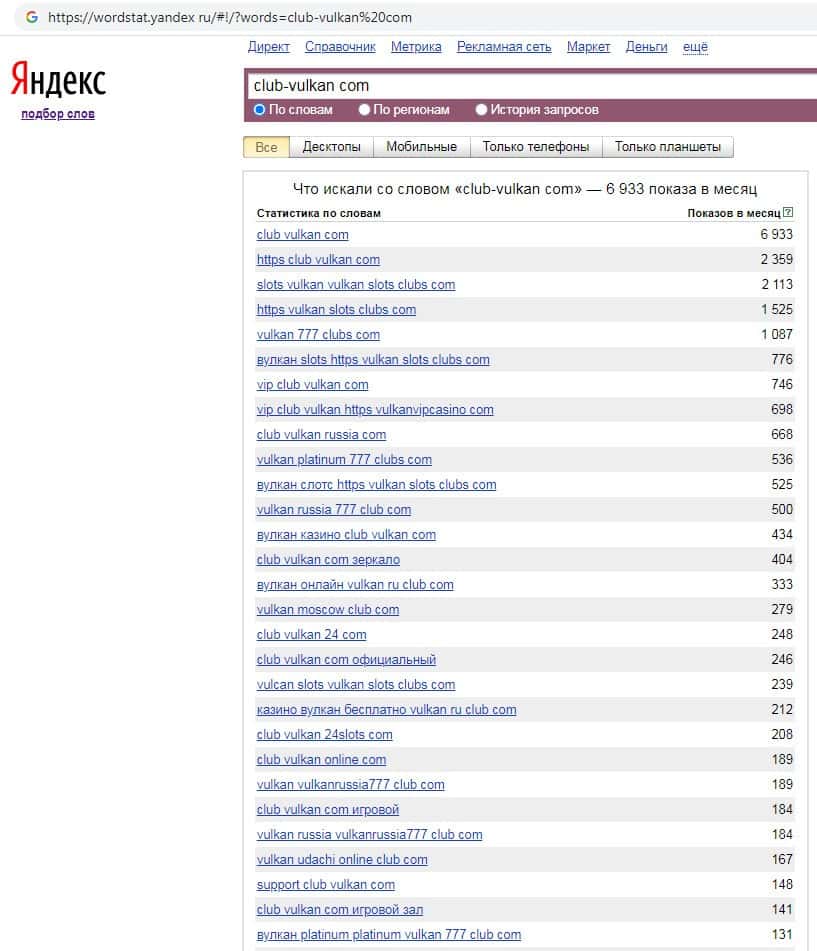
Task: Open 'club vulkan com зеркало' keyword
Action: (x=328, y=560)
